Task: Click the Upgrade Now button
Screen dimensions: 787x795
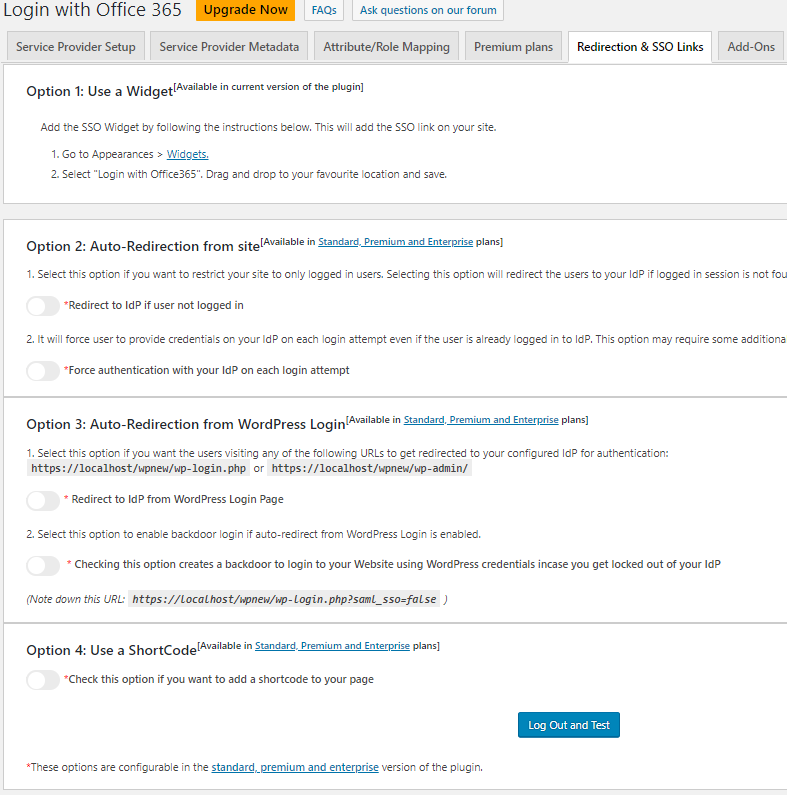Action: point(245,10)
